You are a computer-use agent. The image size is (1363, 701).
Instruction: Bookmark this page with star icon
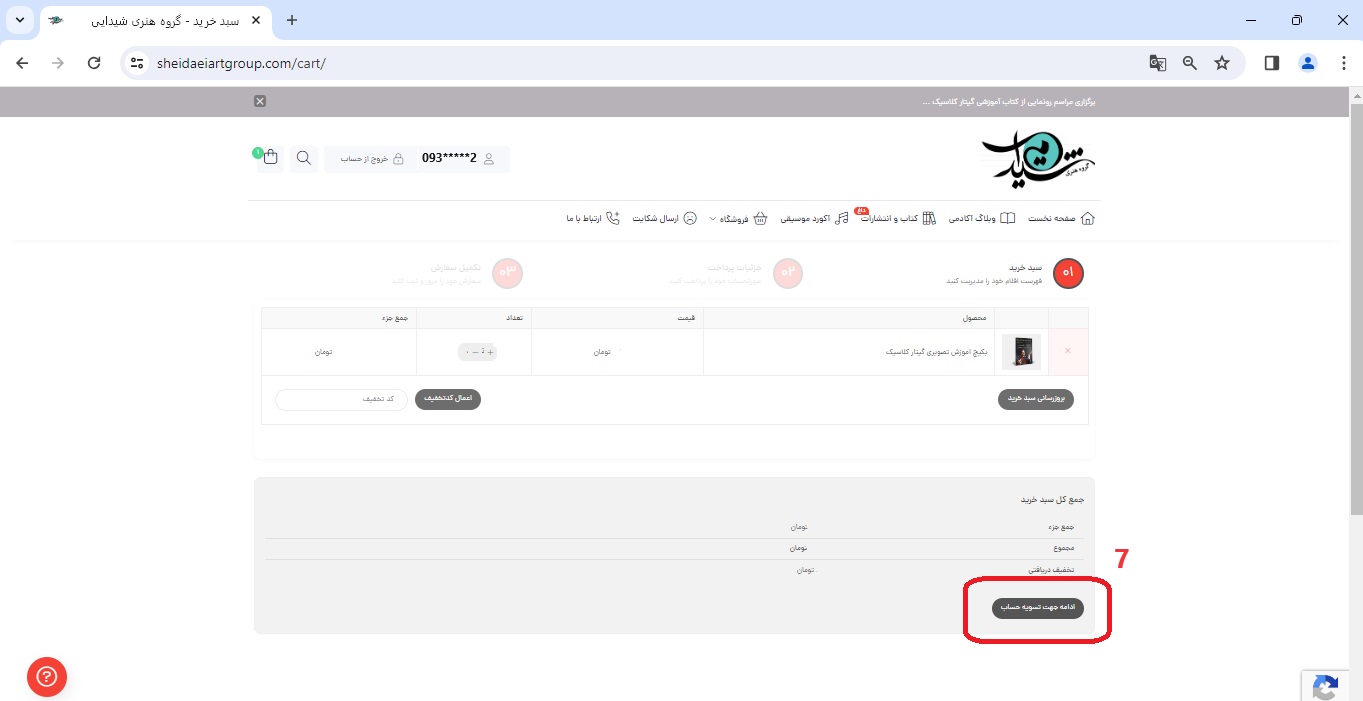[1222, 63]
